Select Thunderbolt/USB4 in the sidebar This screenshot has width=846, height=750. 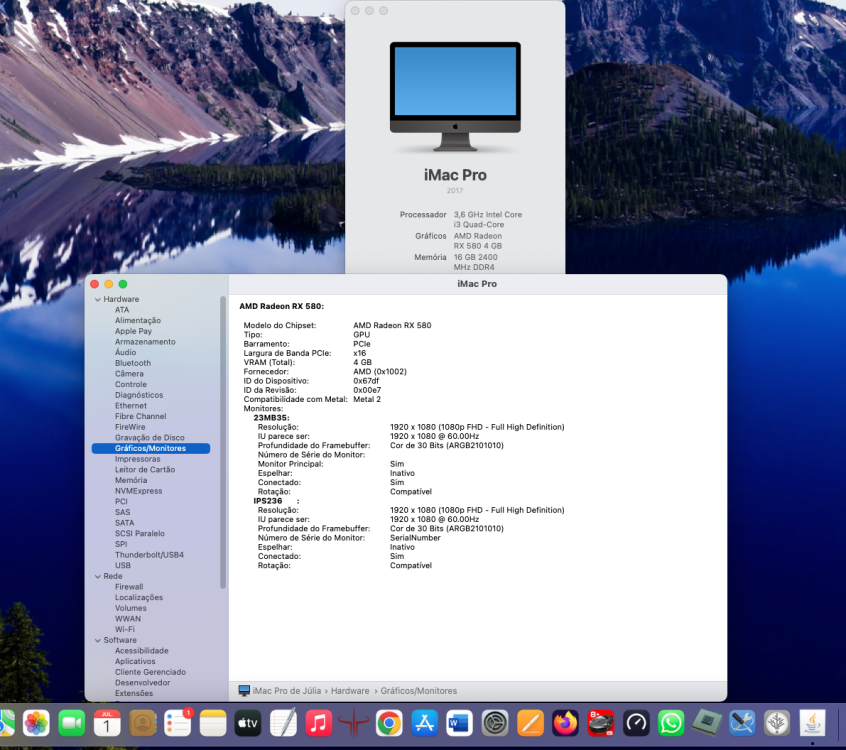coord(149,555)
